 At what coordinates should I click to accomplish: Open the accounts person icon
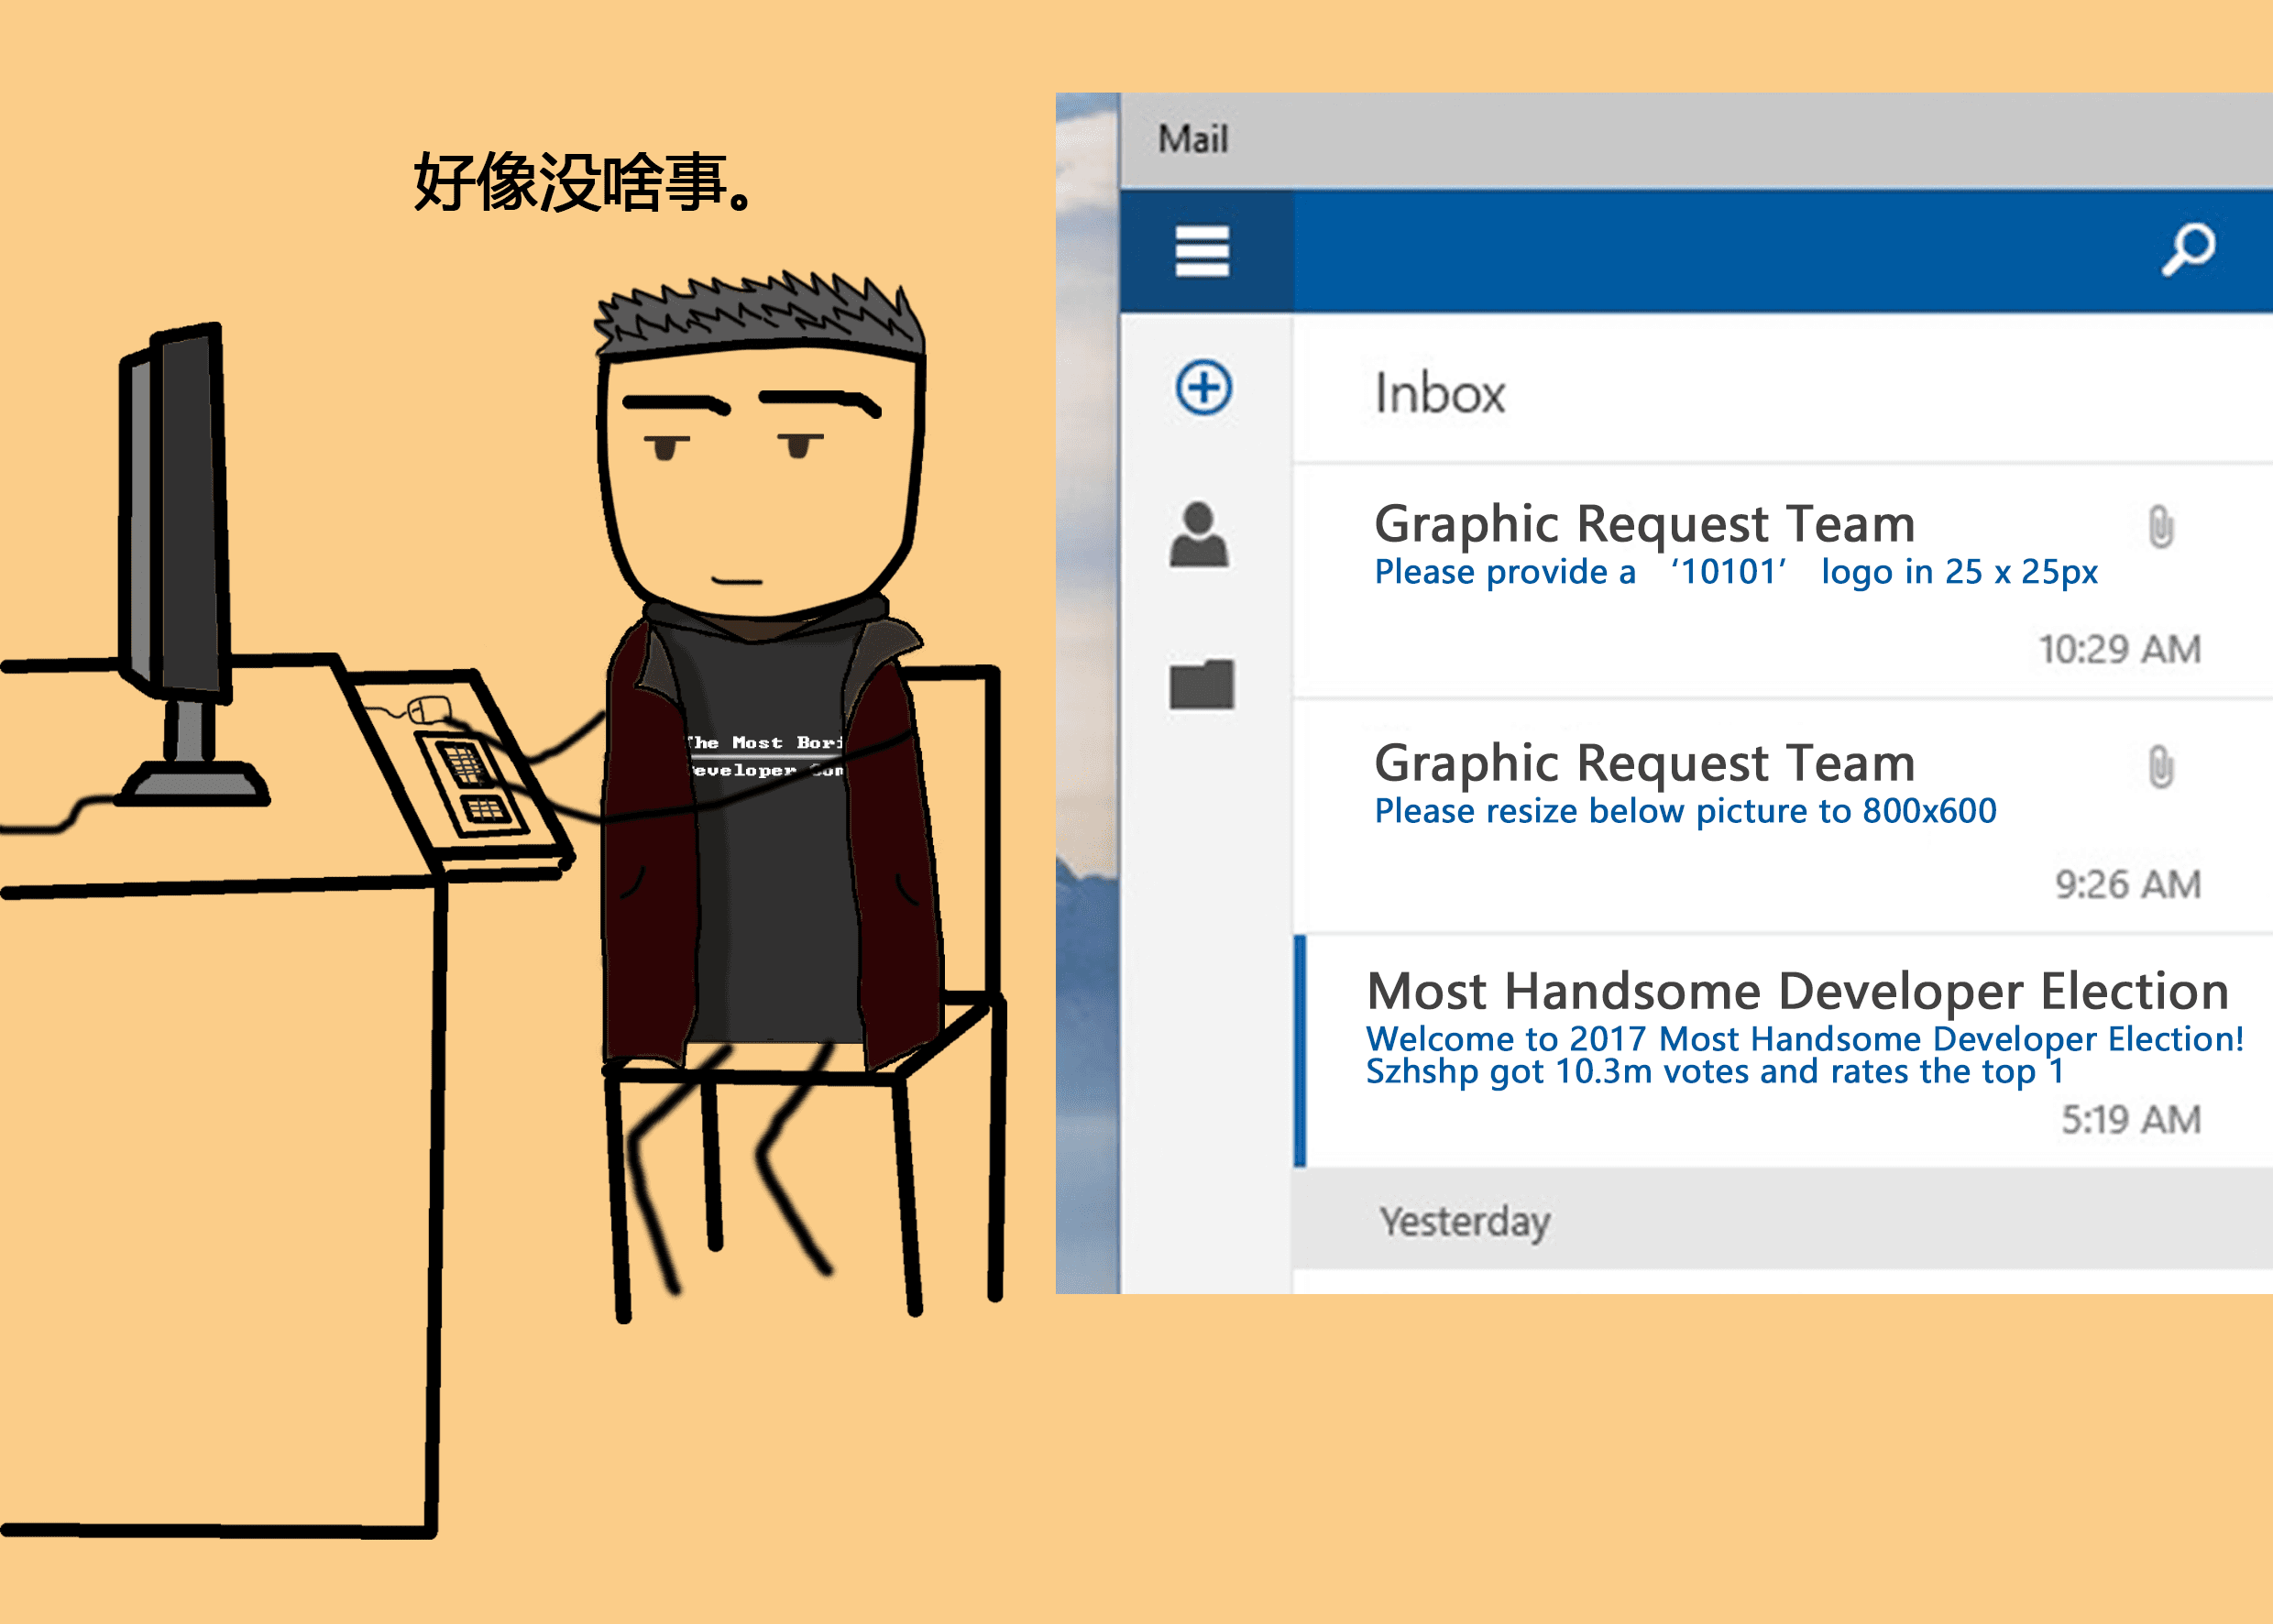pos(1199,535)
